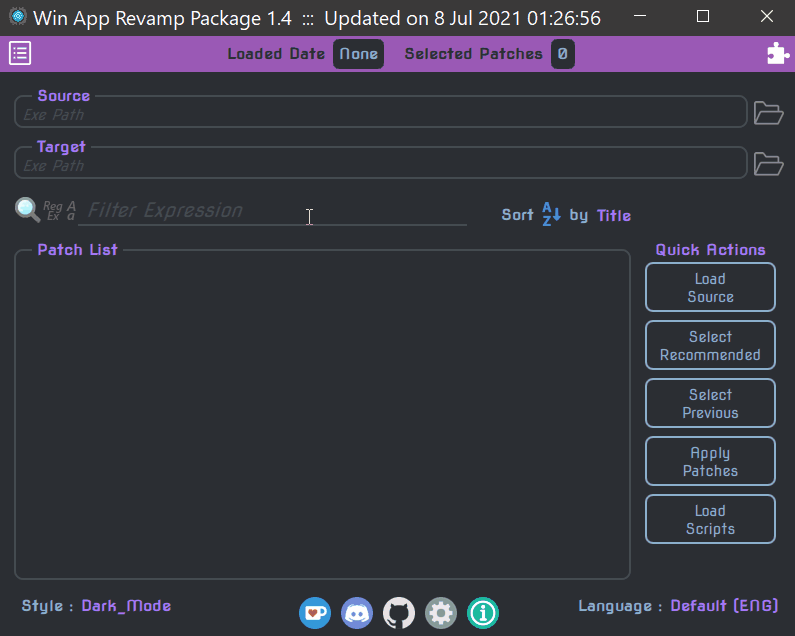Open the GitHub repository icon
This screenshot has width=795, height=636.
(x=399, y=613)
